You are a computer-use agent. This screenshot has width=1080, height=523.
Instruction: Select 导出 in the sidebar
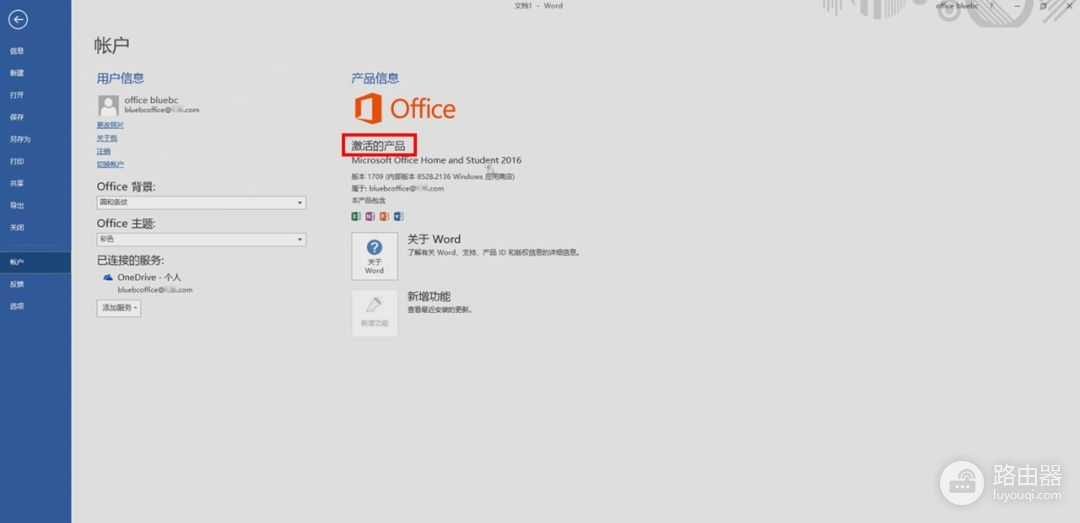click(x=17, y=205)
